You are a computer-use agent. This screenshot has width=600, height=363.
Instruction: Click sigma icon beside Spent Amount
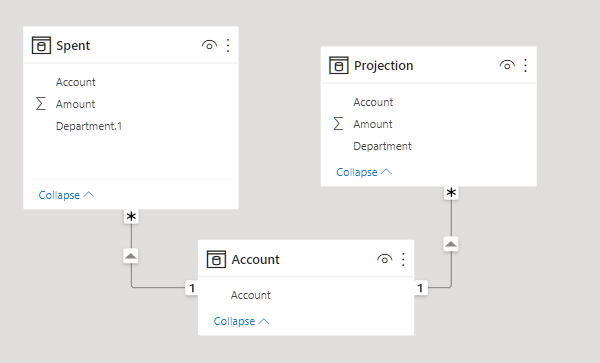tap(41, 104)
